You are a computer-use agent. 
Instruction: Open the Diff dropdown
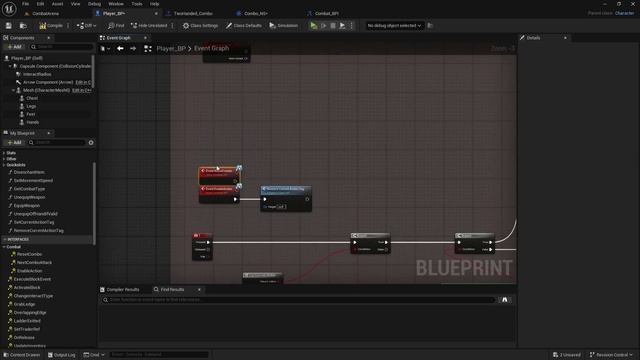(x=87, y=25)
